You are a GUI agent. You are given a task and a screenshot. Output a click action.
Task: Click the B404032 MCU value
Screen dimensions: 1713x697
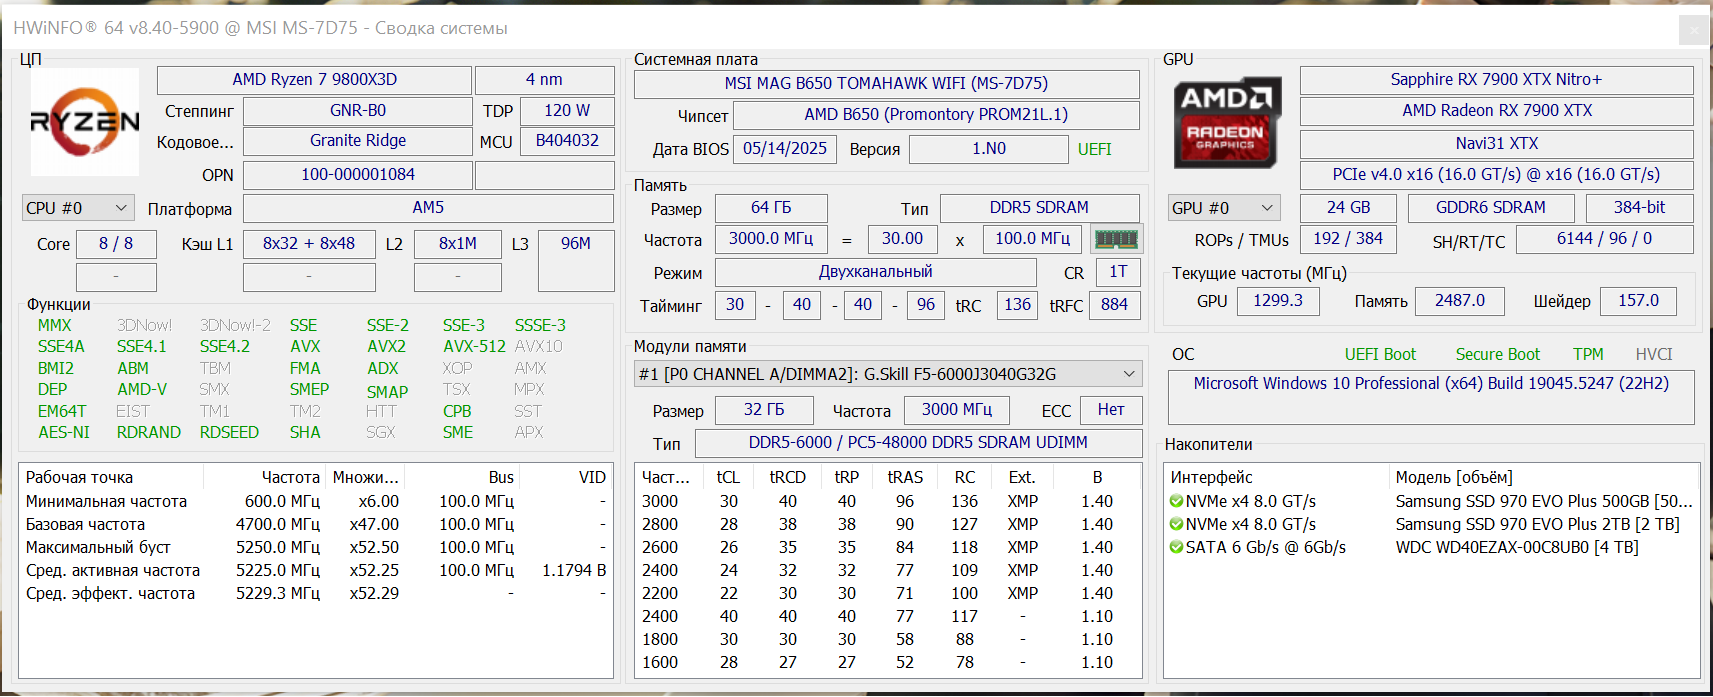pyautogui.click(x=567, y=141)
